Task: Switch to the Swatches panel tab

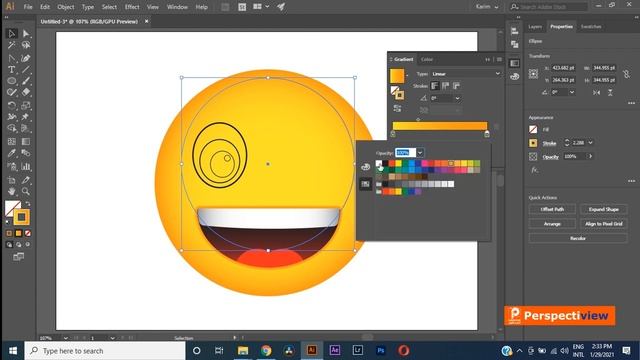Action: (x=591, y=27)
